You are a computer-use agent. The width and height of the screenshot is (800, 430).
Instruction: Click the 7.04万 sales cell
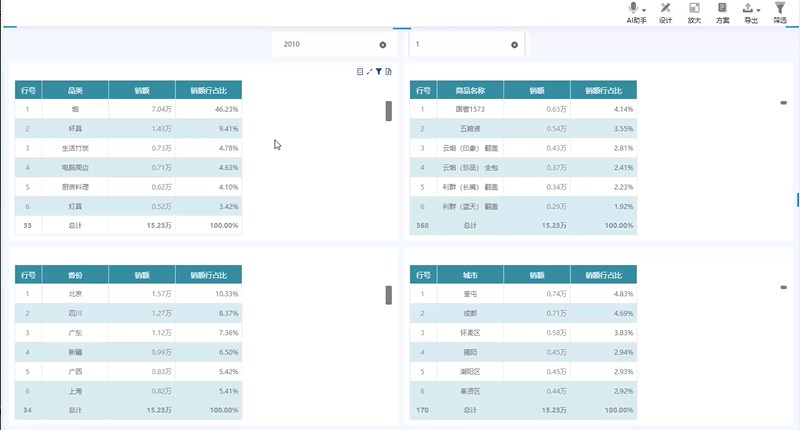(142, 109)
